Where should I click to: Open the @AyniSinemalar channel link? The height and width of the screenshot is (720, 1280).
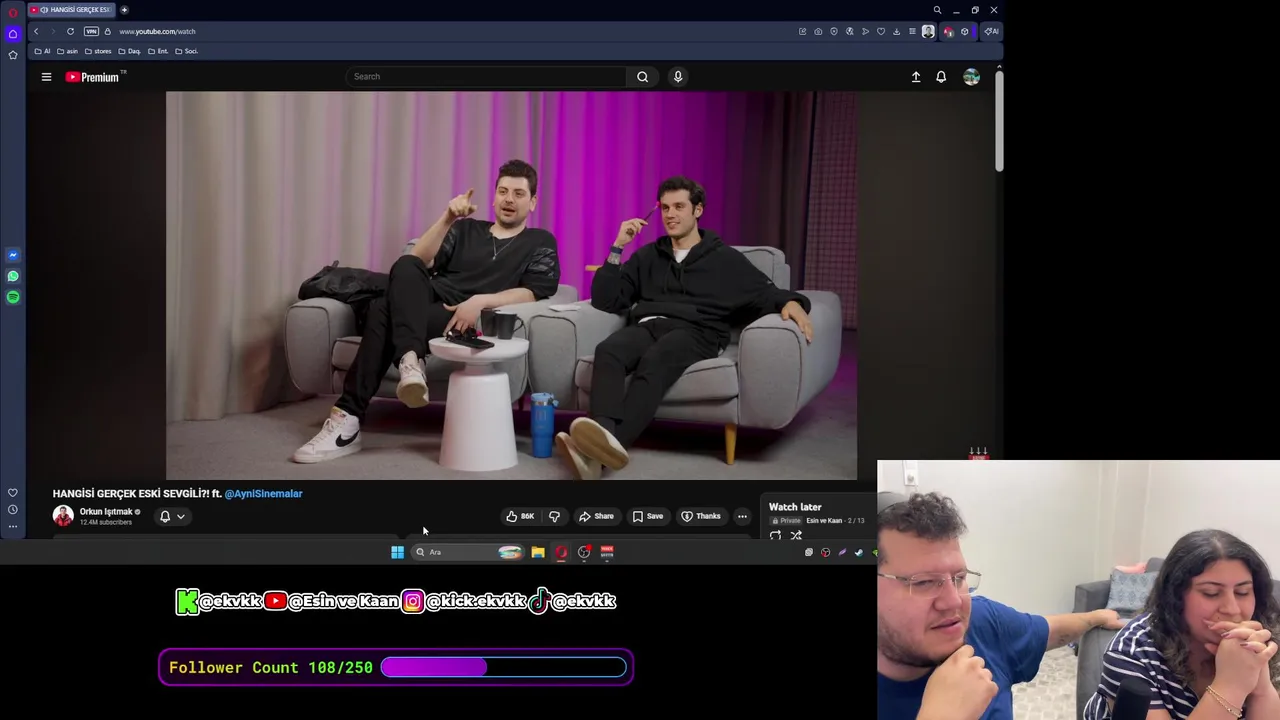click(263, 493)
